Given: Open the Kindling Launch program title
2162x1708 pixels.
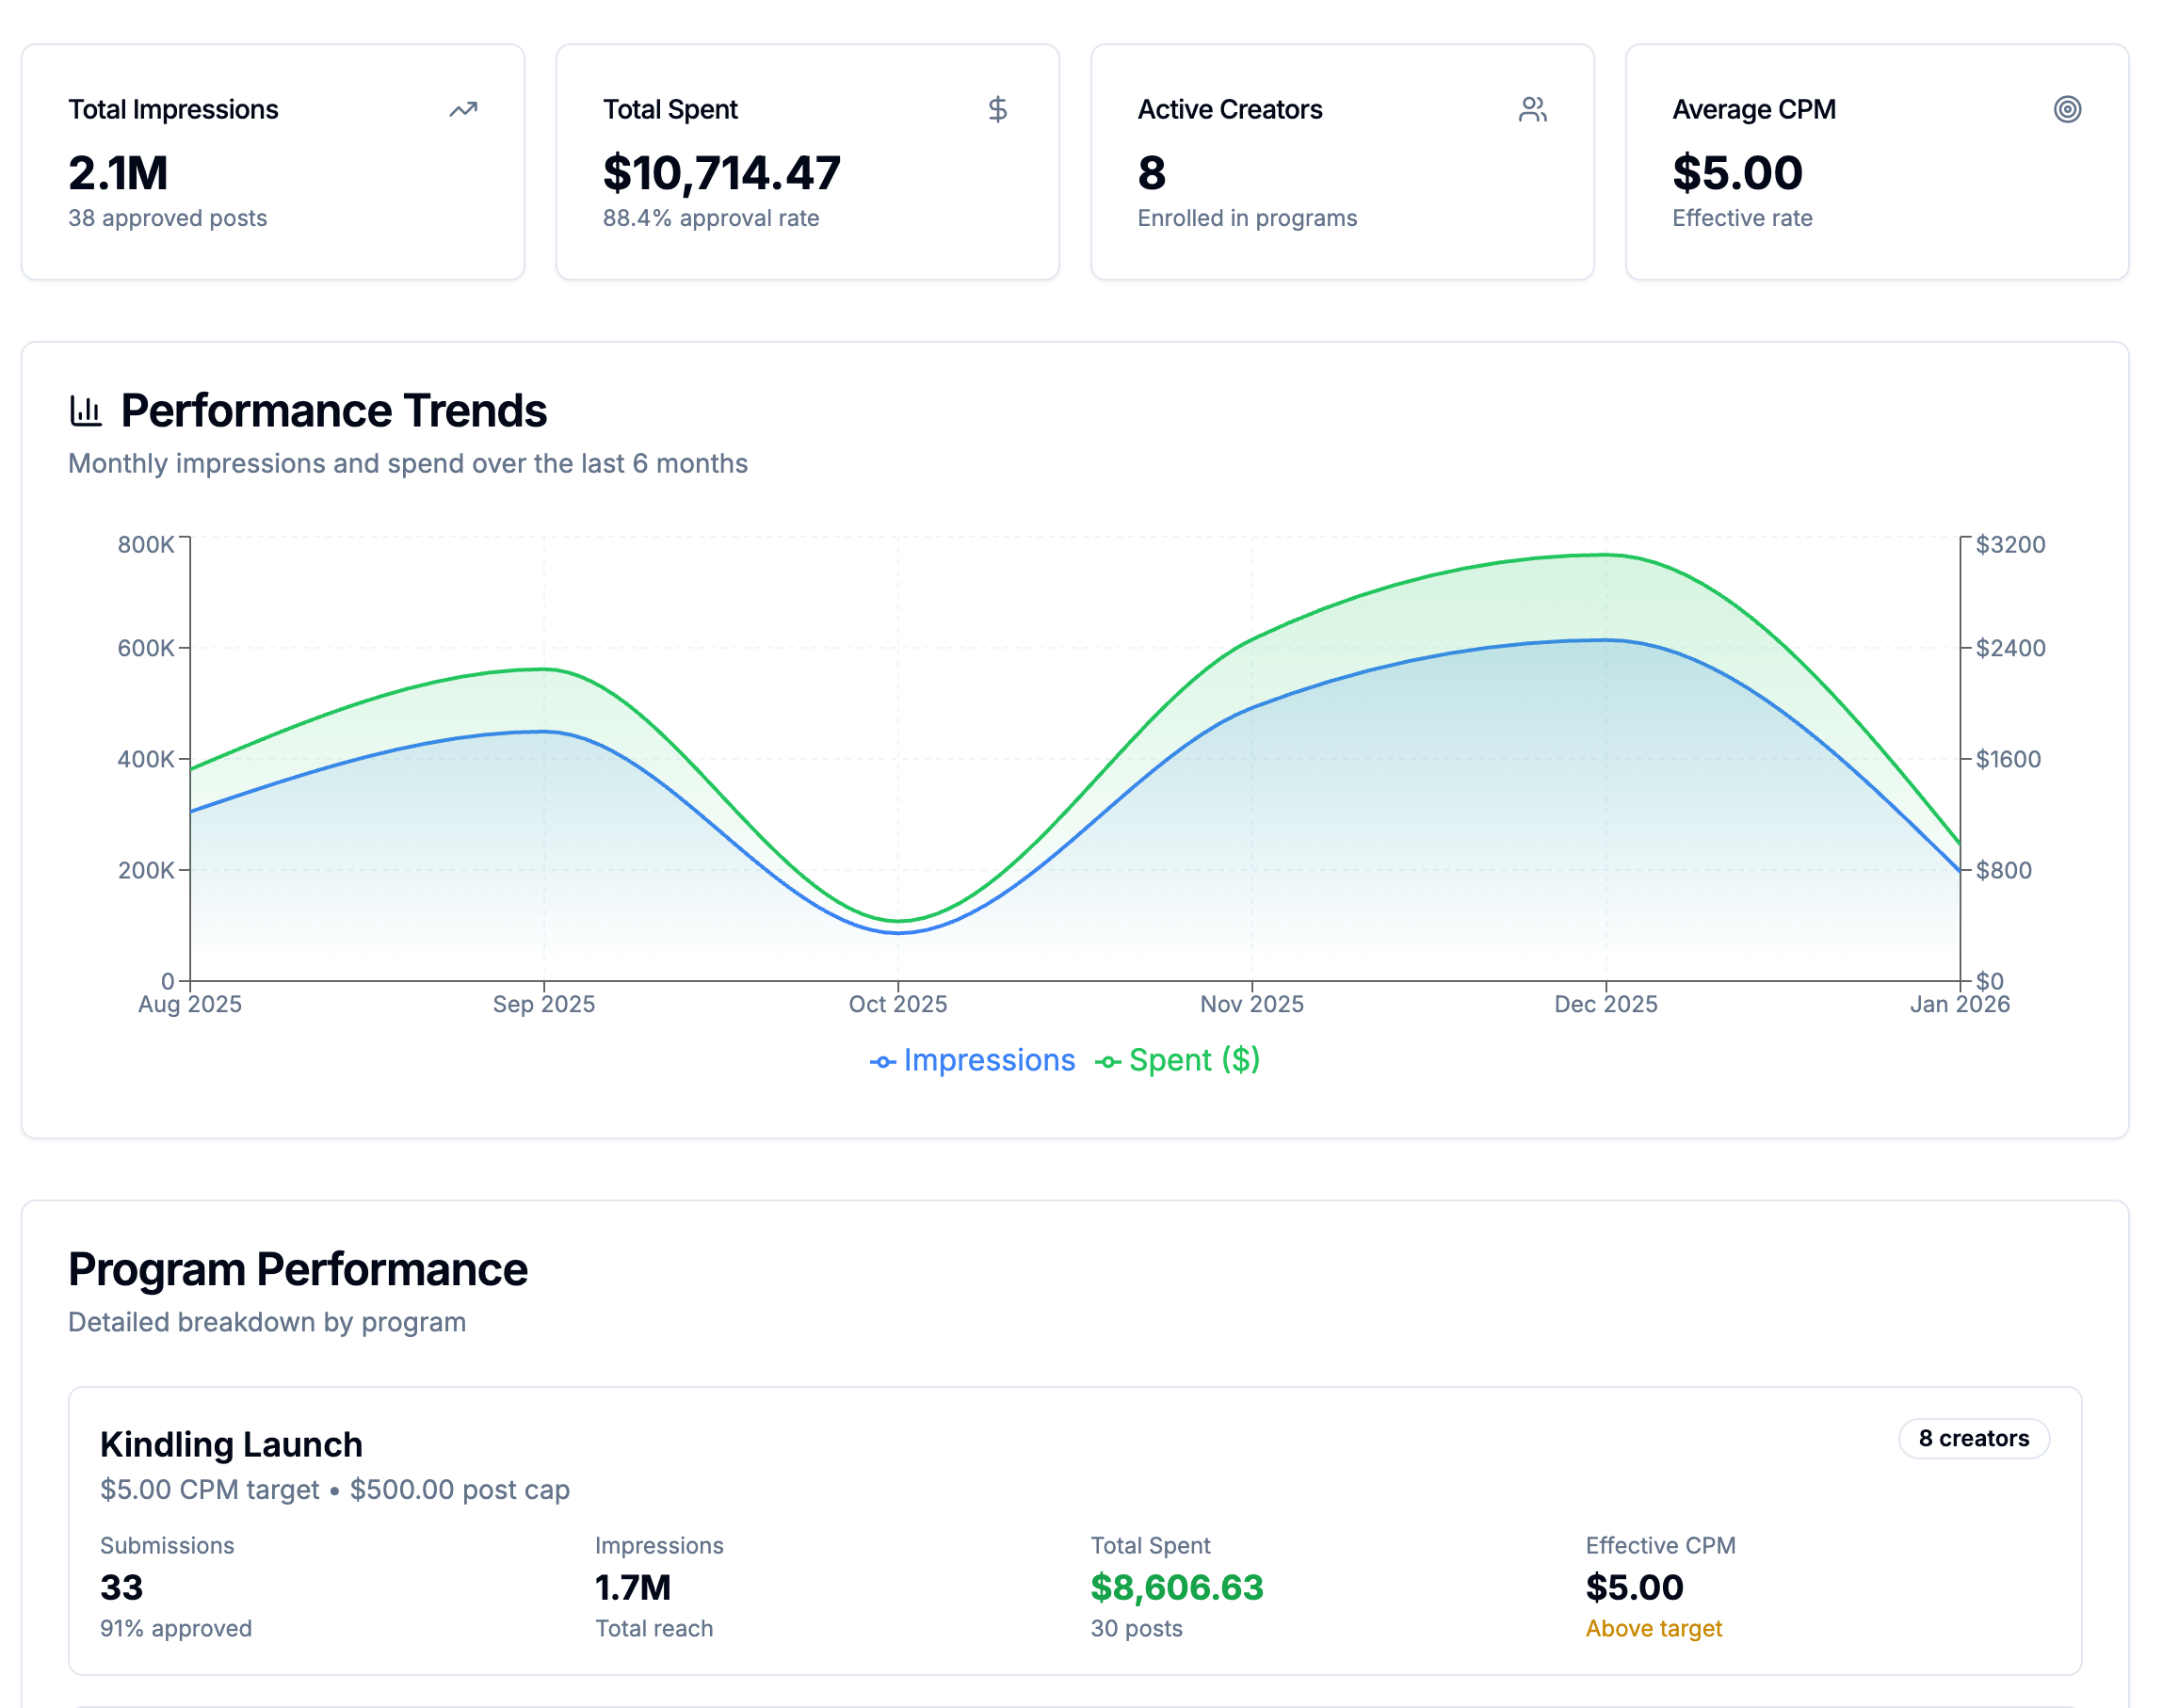Looking at the screenshot, I should (231, 1444).
